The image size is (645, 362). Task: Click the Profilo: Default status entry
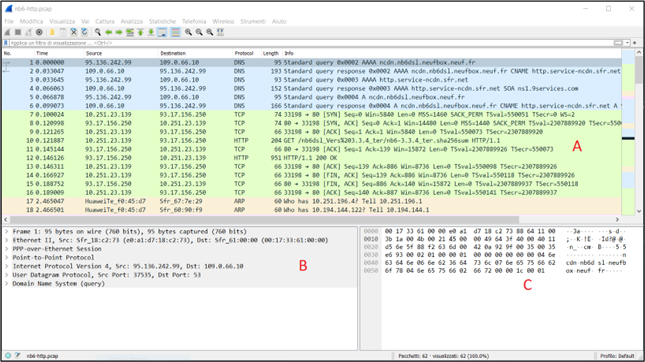[617, 356]
